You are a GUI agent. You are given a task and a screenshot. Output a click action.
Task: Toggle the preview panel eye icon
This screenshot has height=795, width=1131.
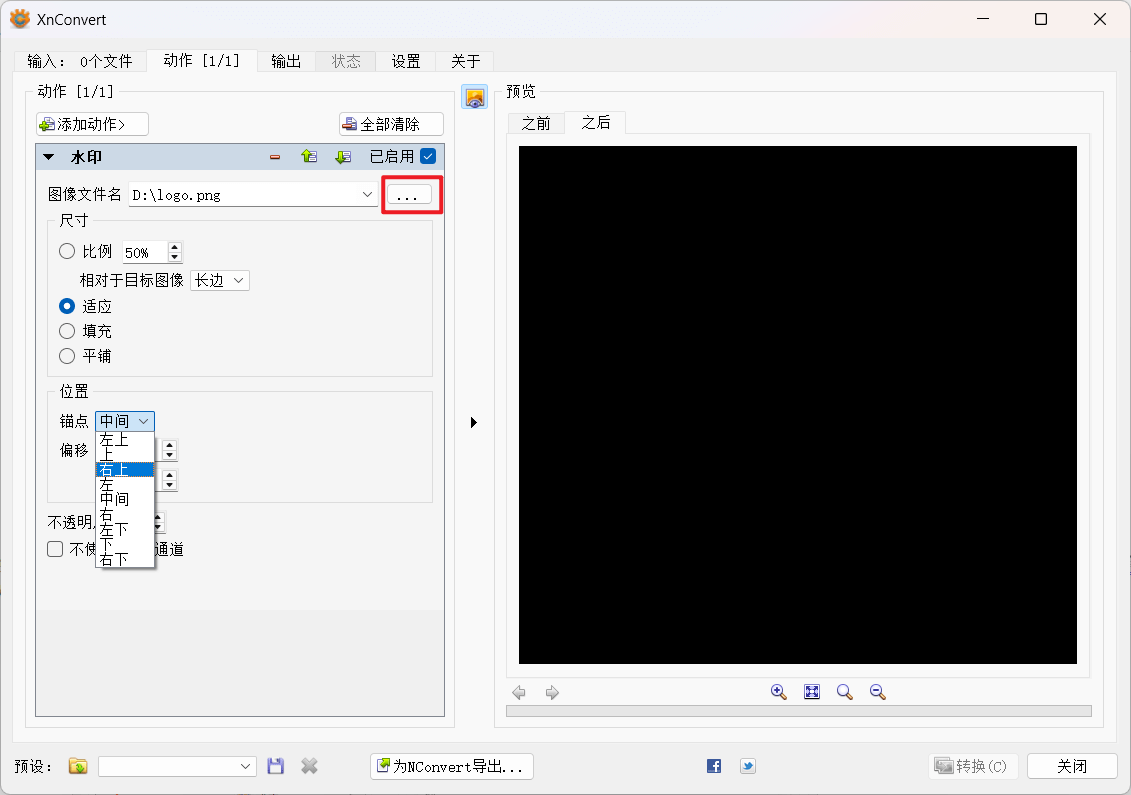475,97
